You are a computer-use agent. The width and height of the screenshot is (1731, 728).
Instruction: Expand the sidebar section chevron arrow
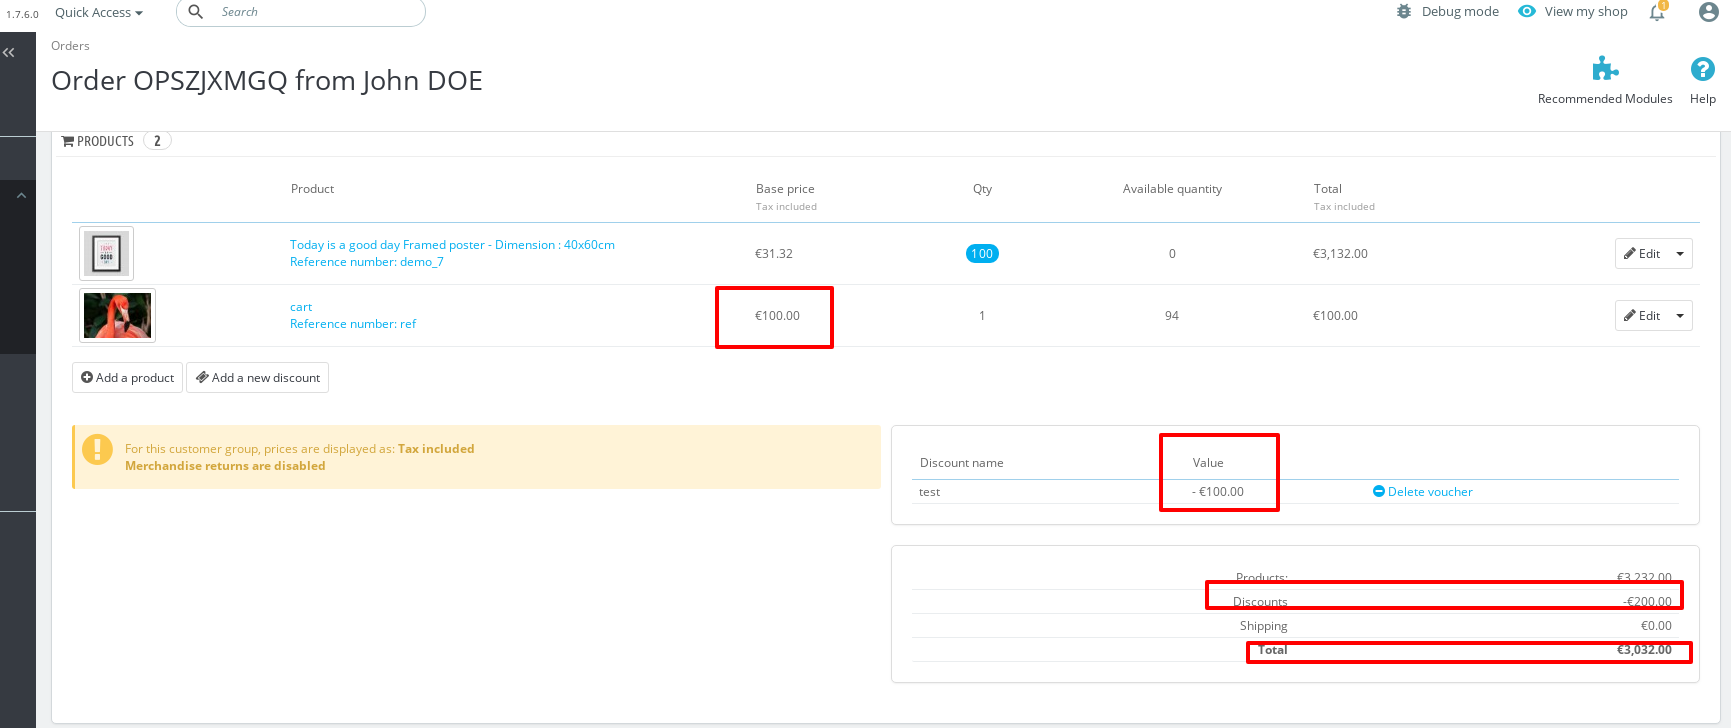coord(21,196)
